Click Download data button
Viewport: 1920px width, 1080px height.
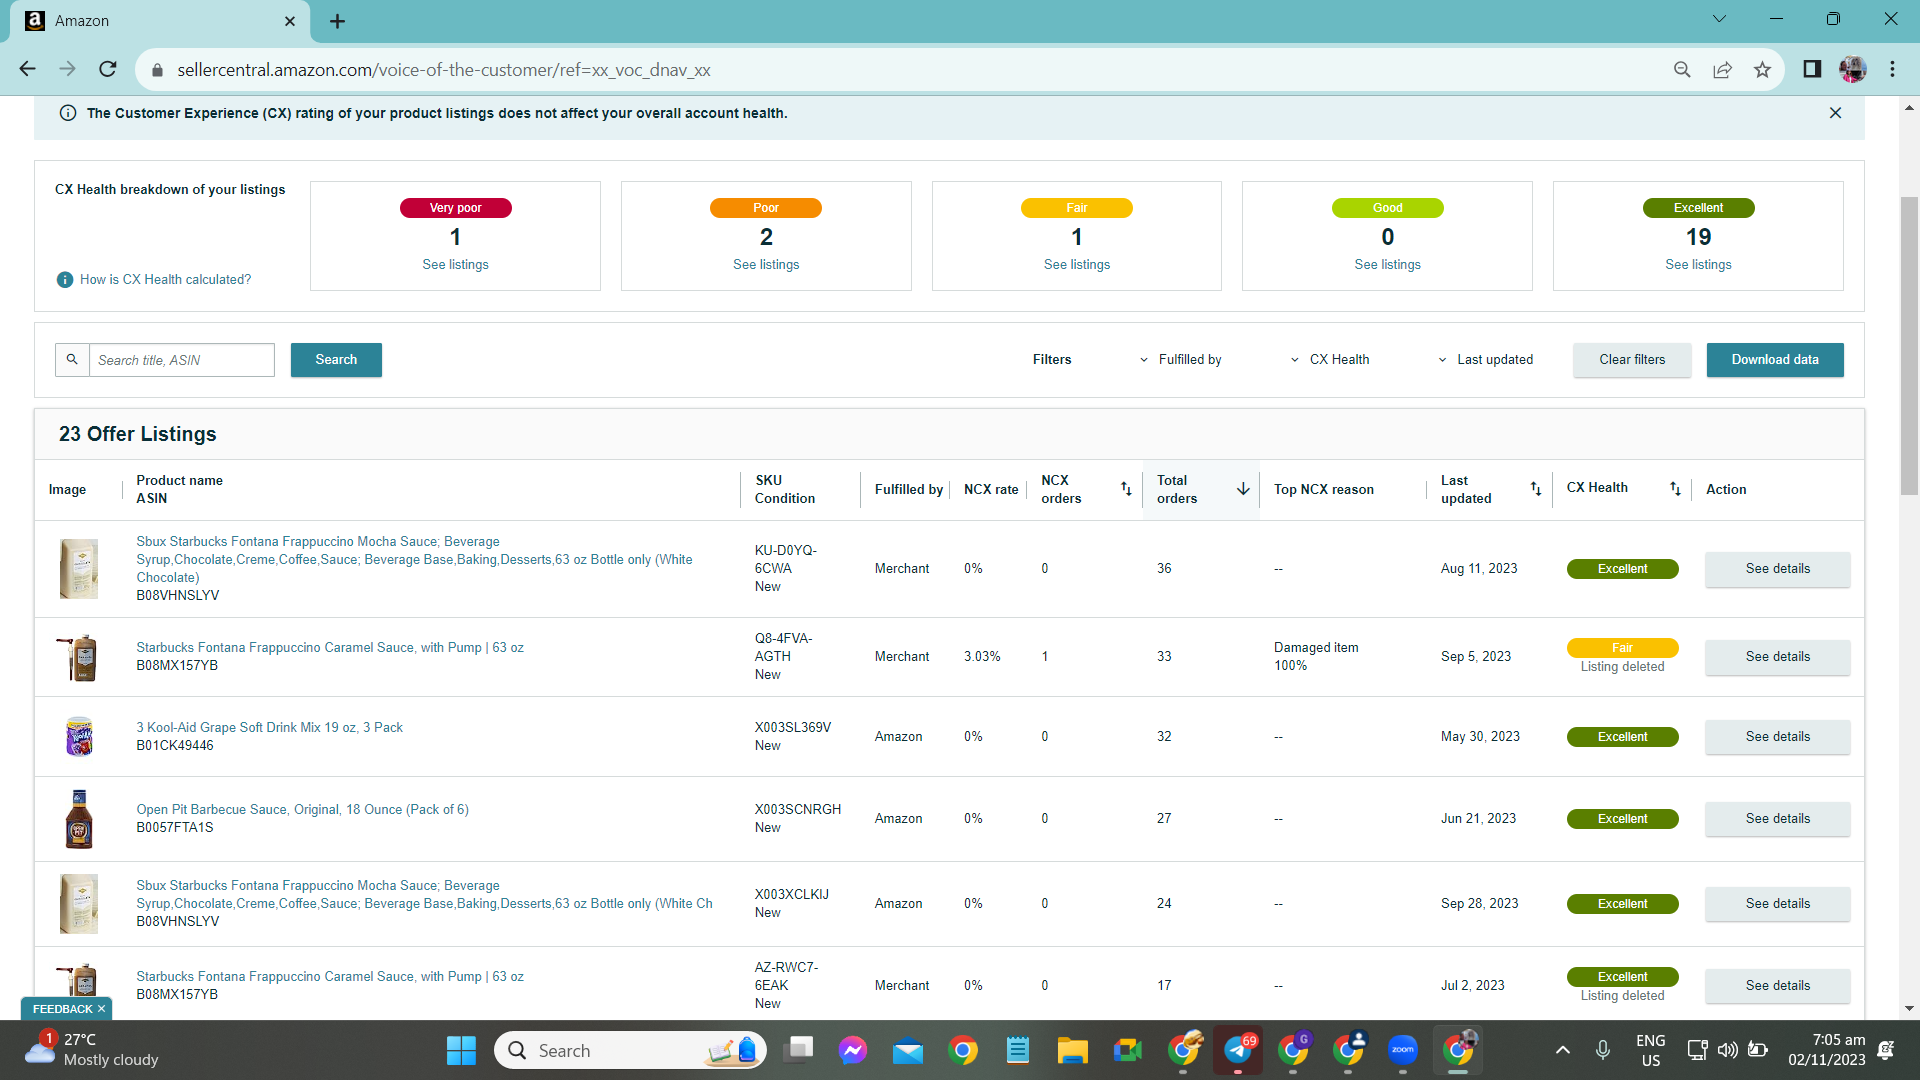tap(1775, 359)
